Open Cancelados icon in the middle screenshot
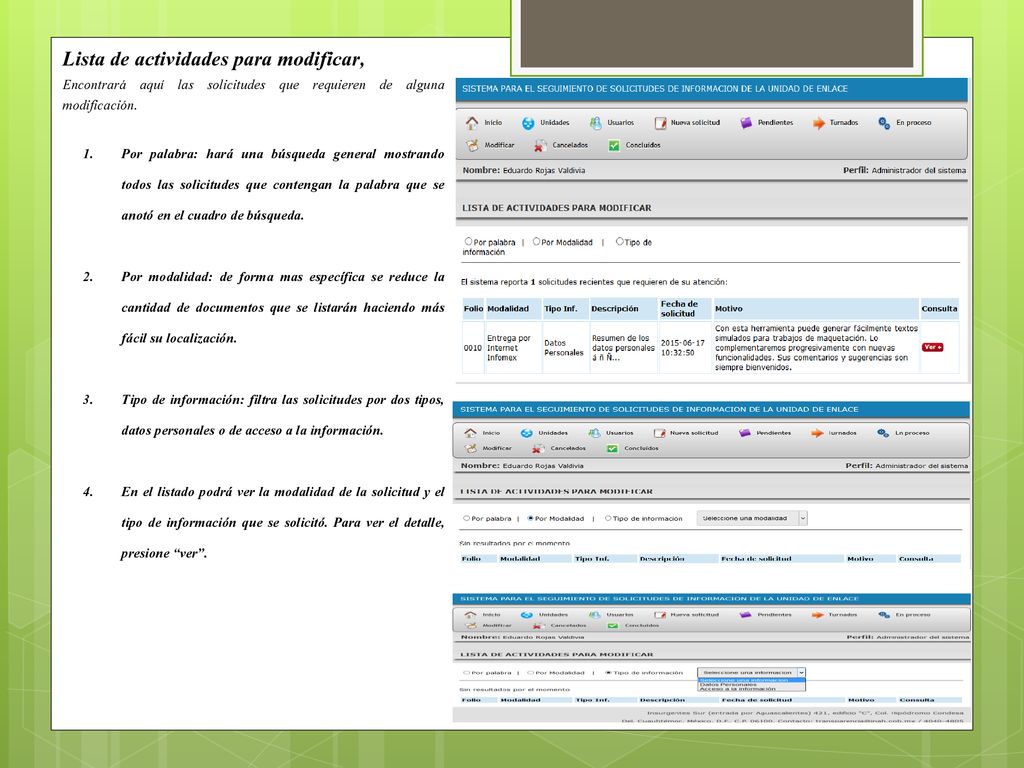The width and height of the screenshot is (1024, 768). tap(538, 449)
